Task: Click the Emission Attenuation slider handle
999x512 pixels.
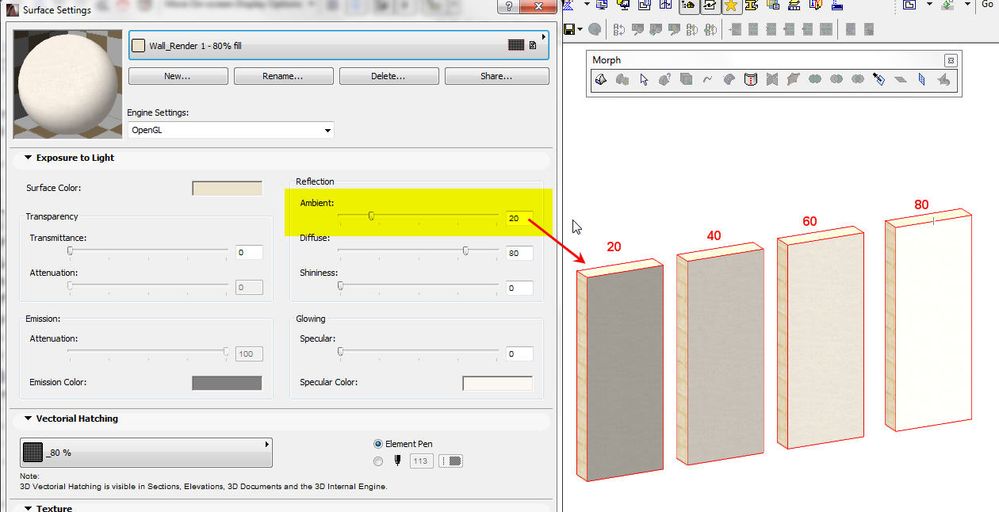Action: (x=226, y=352)
